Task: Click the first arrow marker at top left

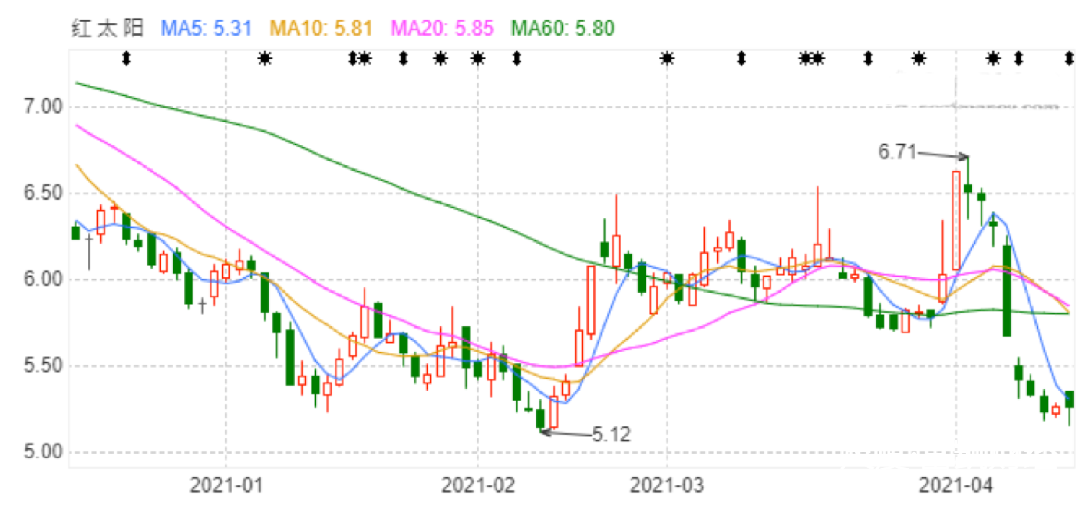Action: coord(126,59)
